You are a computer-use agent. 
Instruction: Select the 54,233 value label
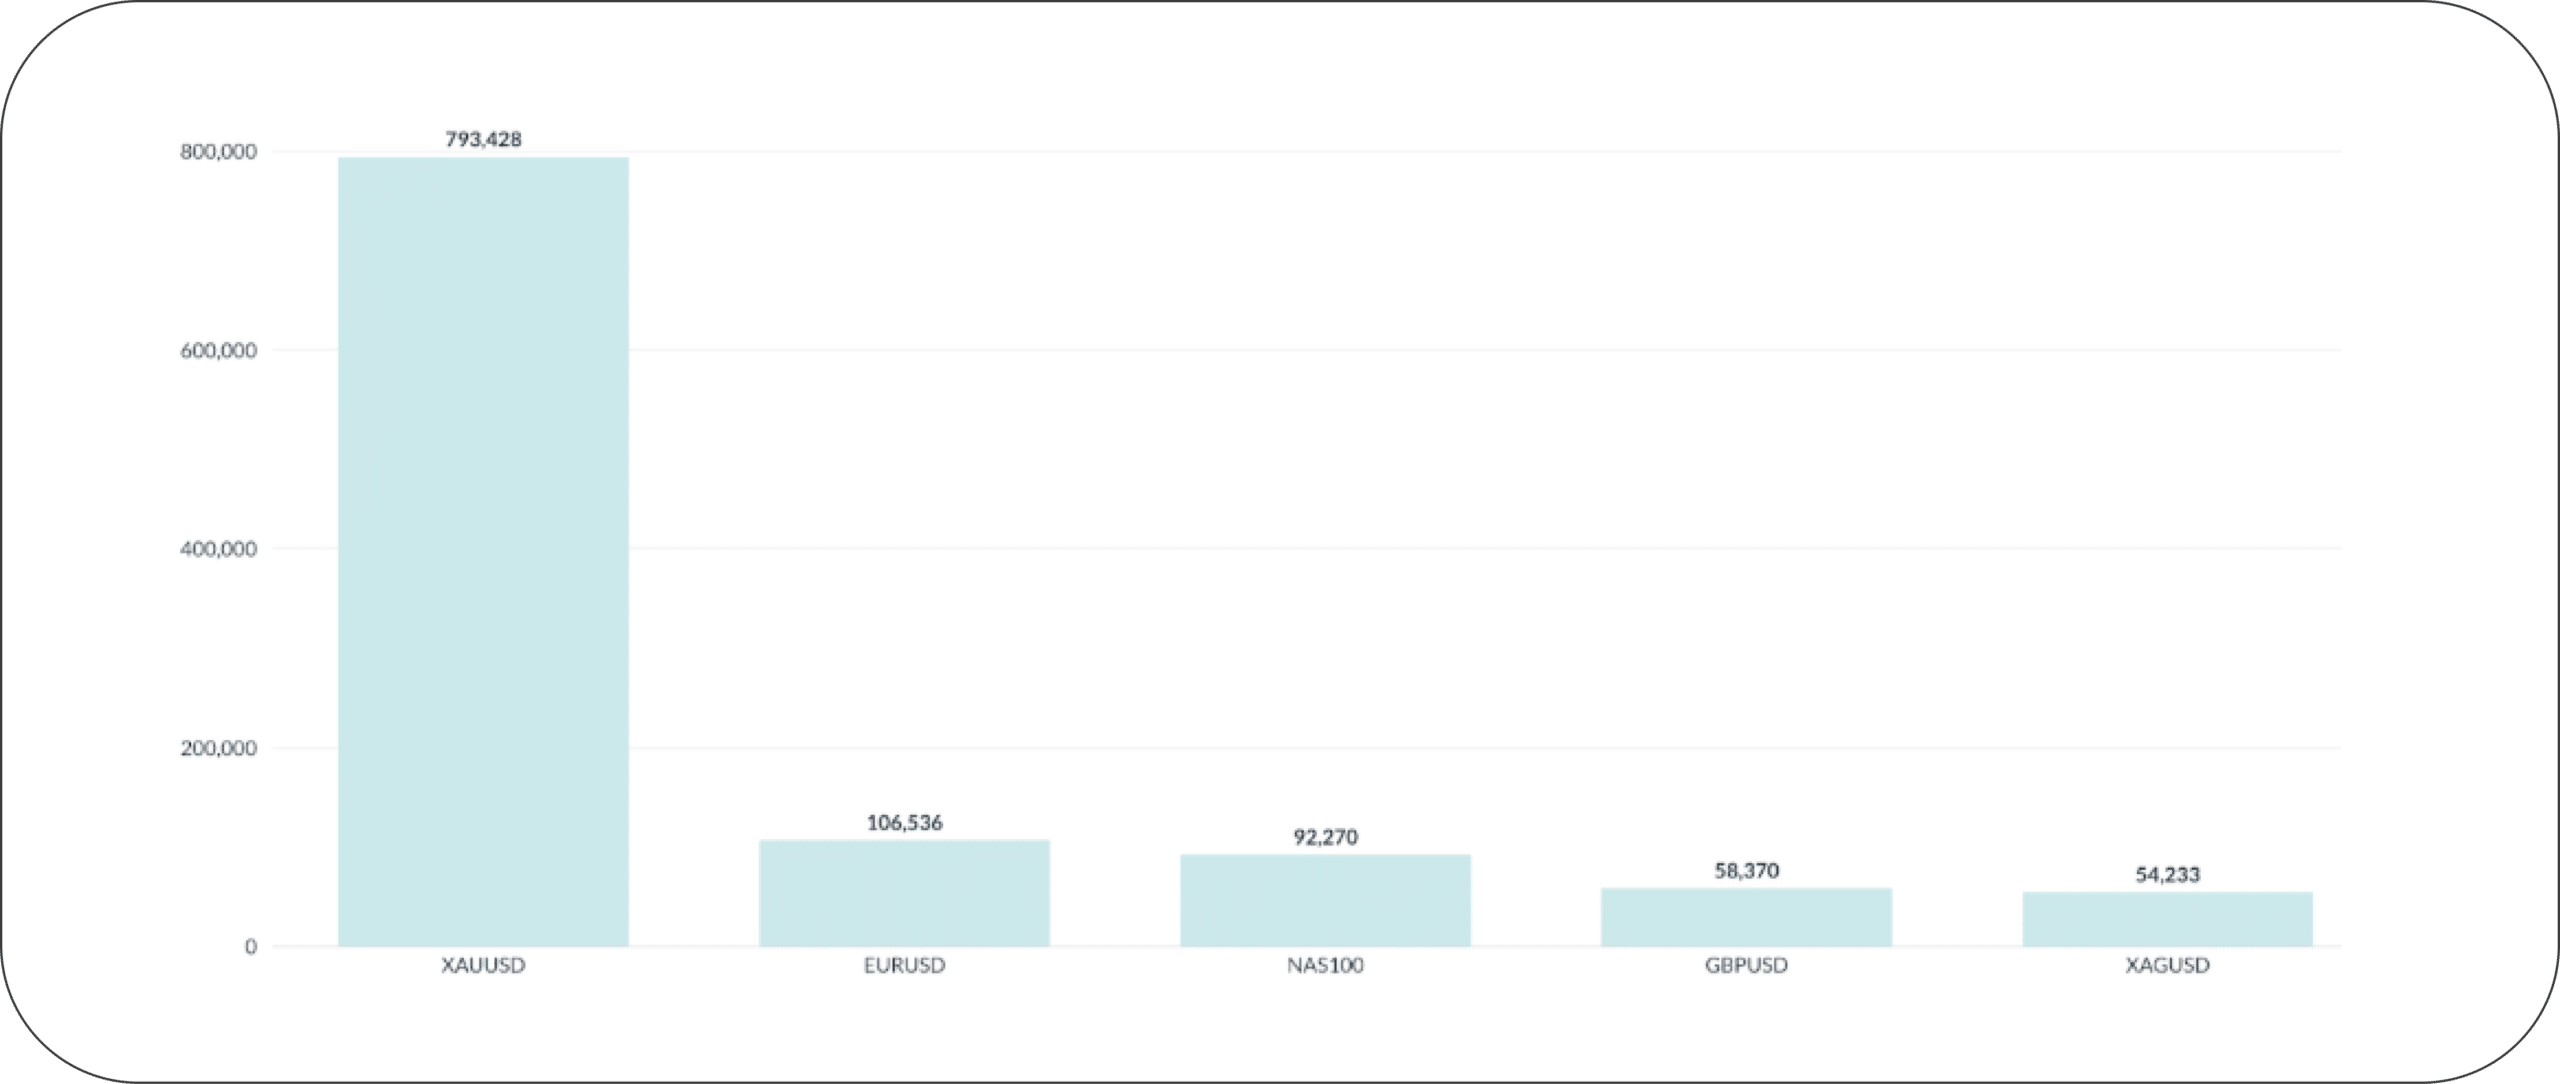[x=2167, y=875]
